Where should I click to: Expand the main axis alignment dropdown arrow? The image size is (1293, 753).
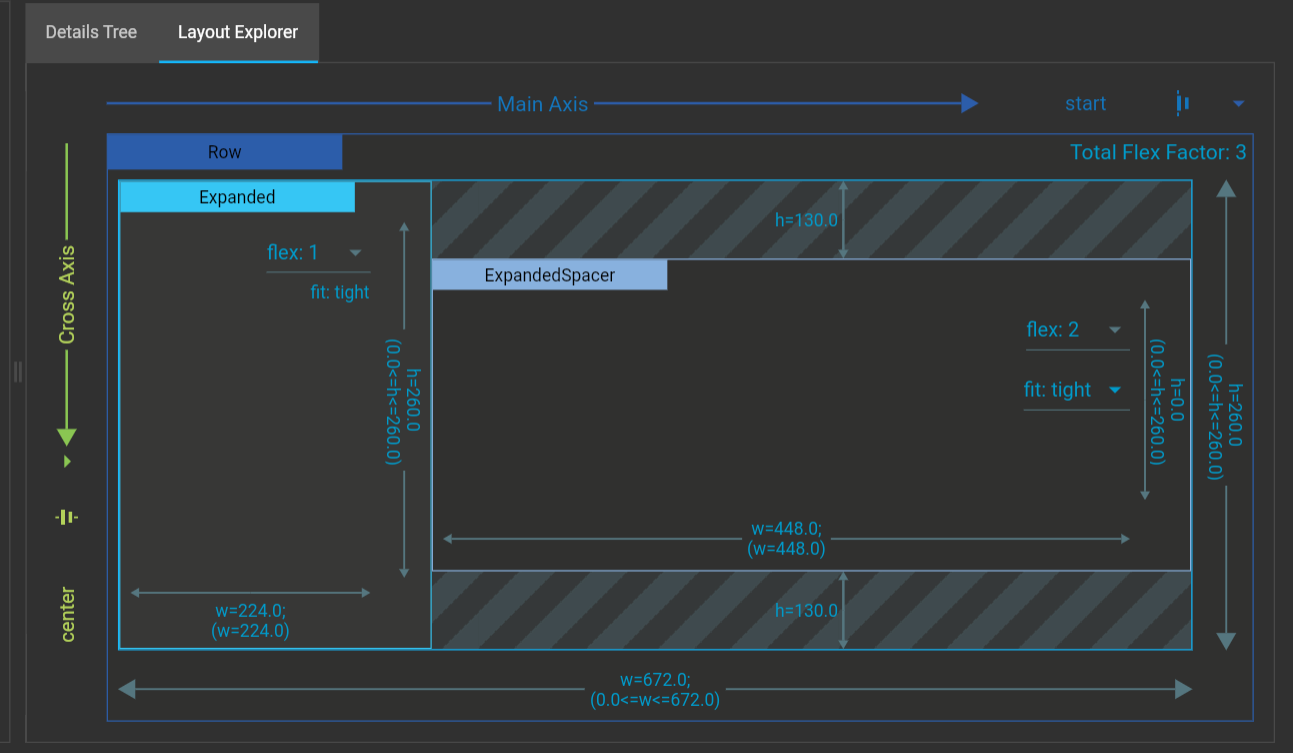1239,103
